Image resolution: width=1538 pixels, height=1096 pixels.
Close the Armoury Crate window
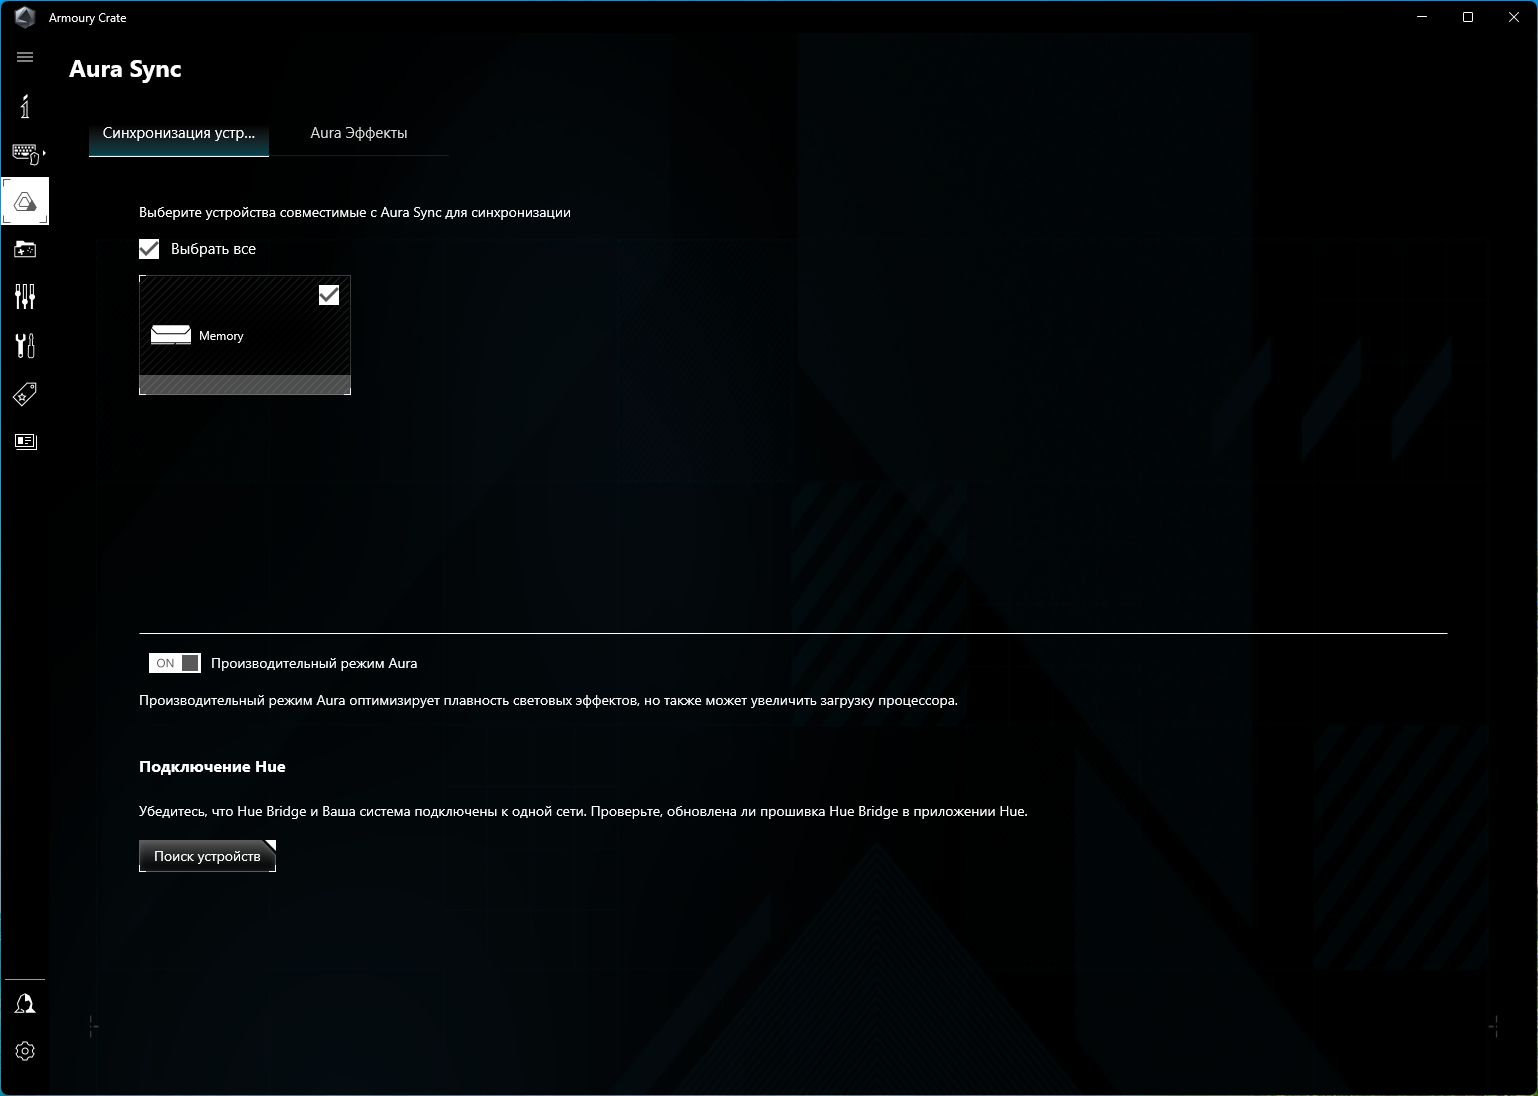(1514, 17)
